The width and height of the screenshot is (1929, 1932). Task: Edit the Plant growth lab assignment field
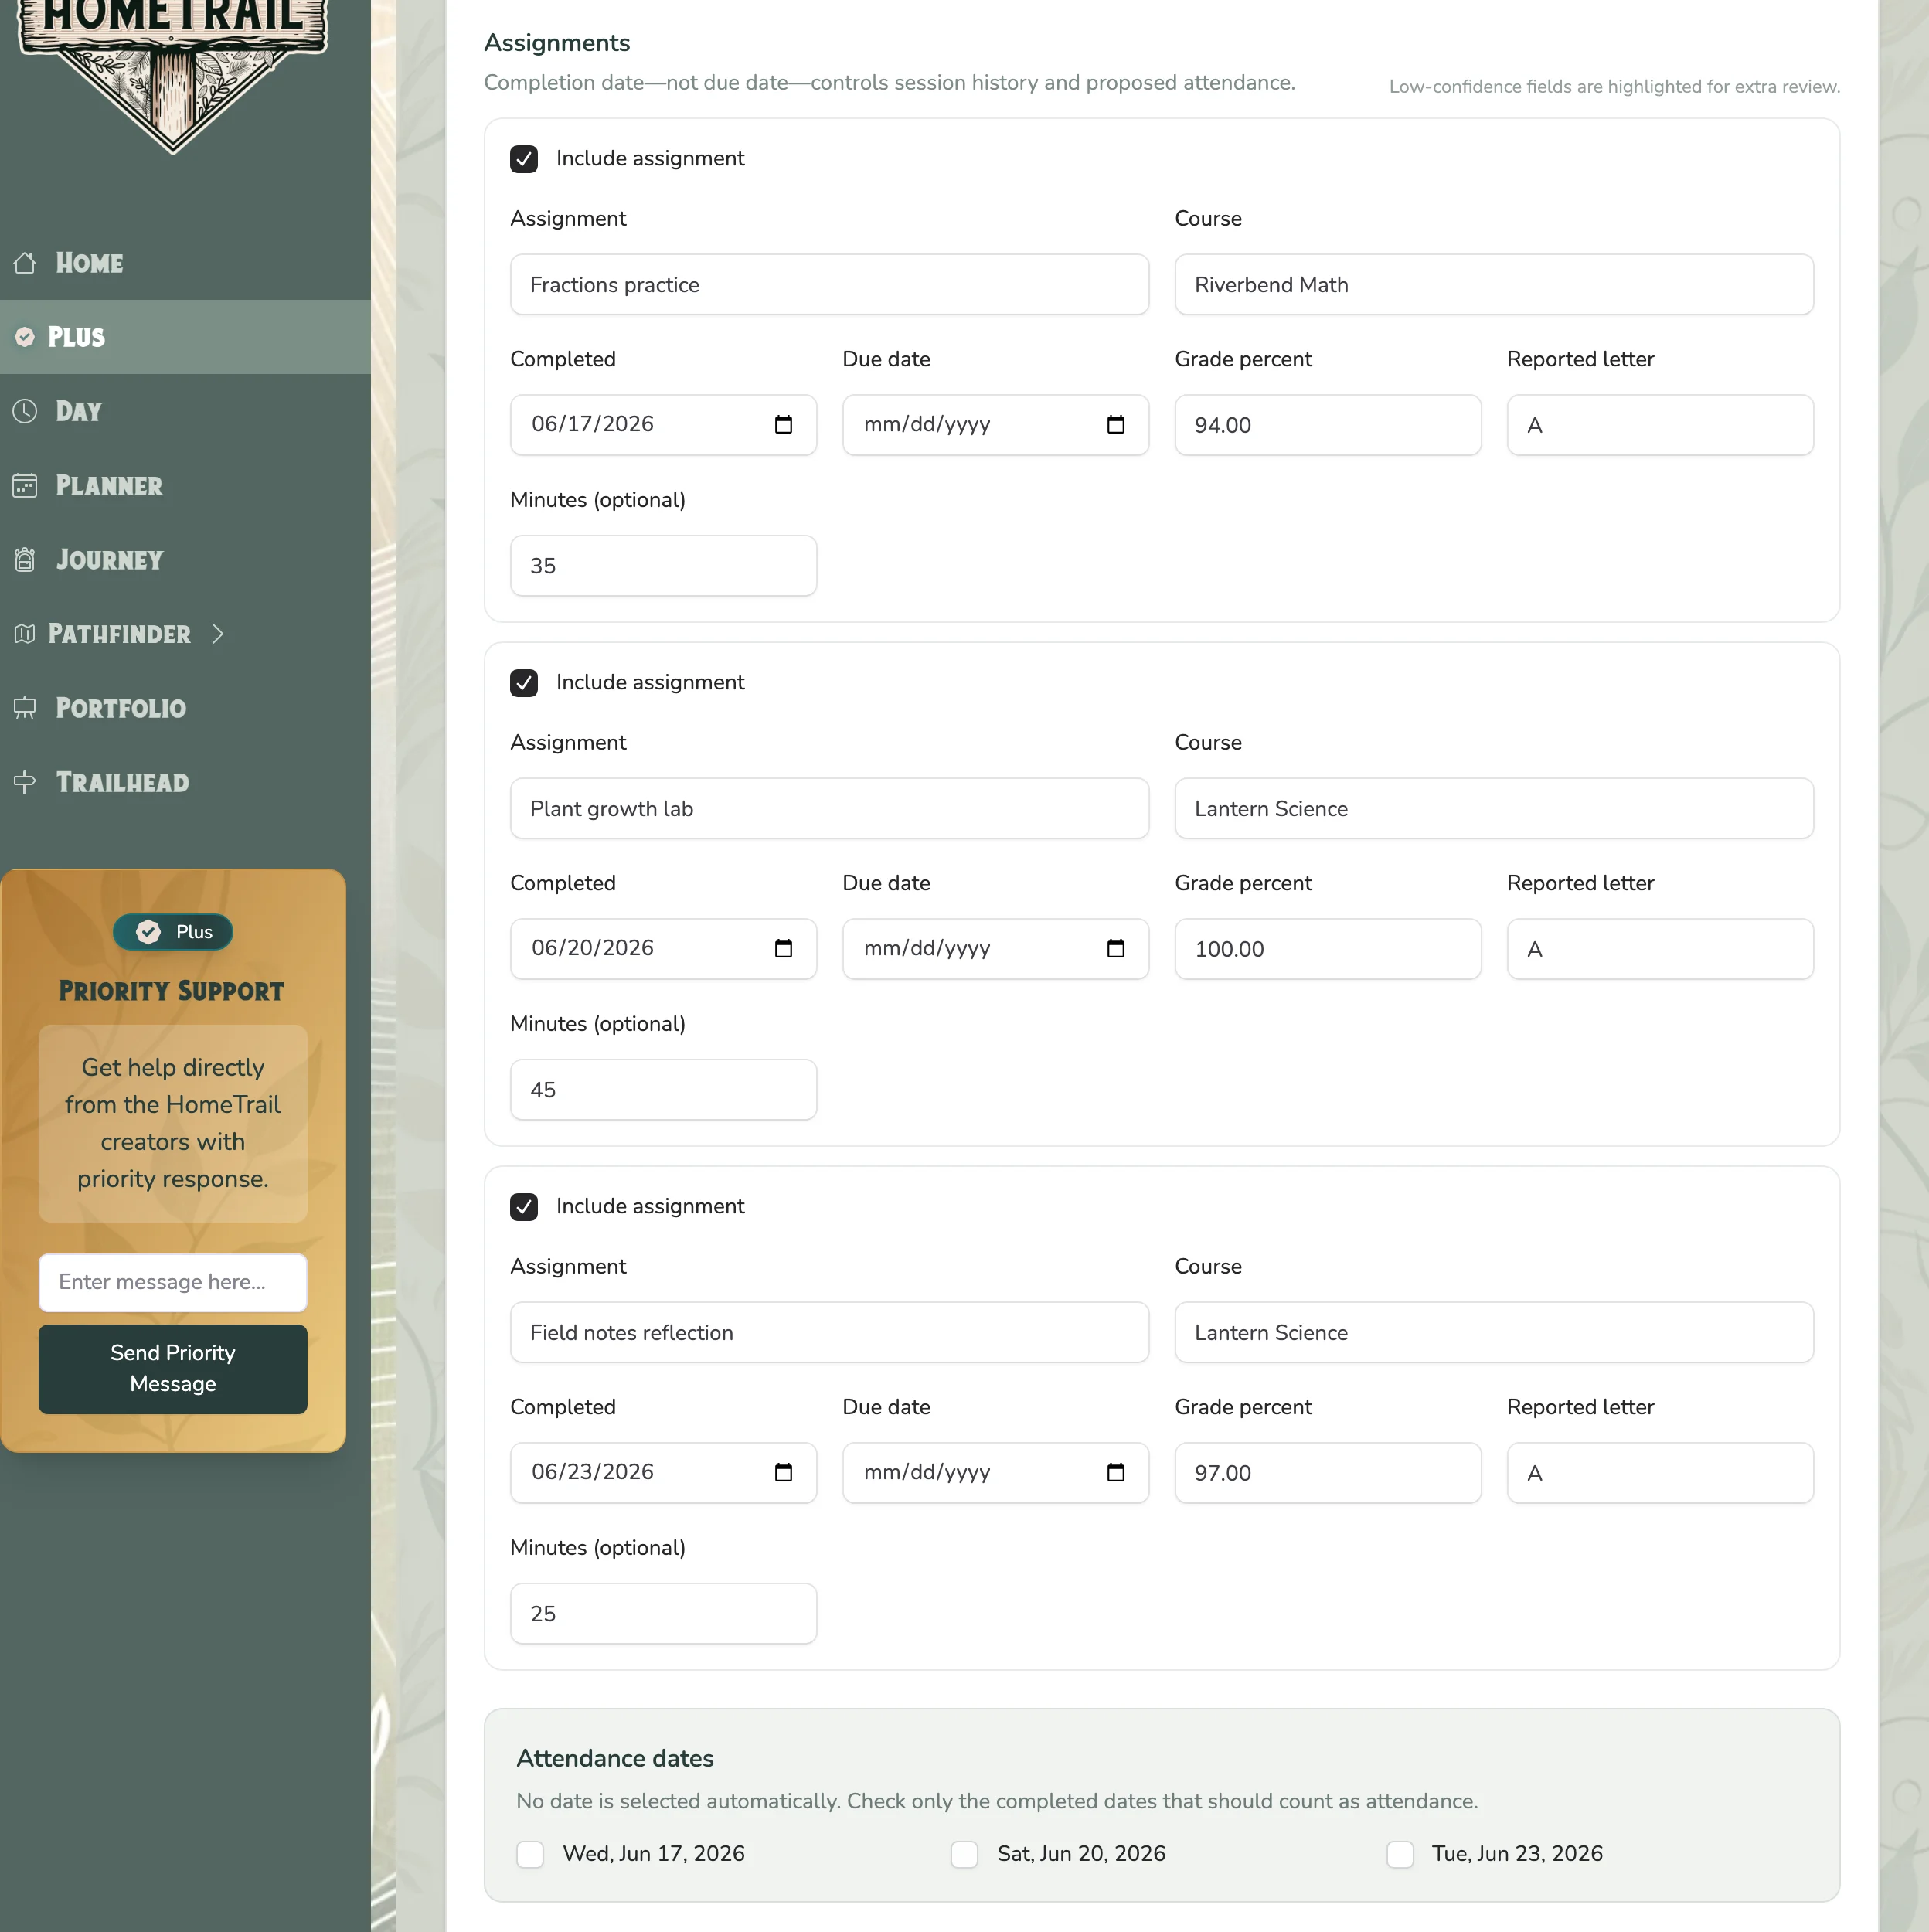coord(829,809)
